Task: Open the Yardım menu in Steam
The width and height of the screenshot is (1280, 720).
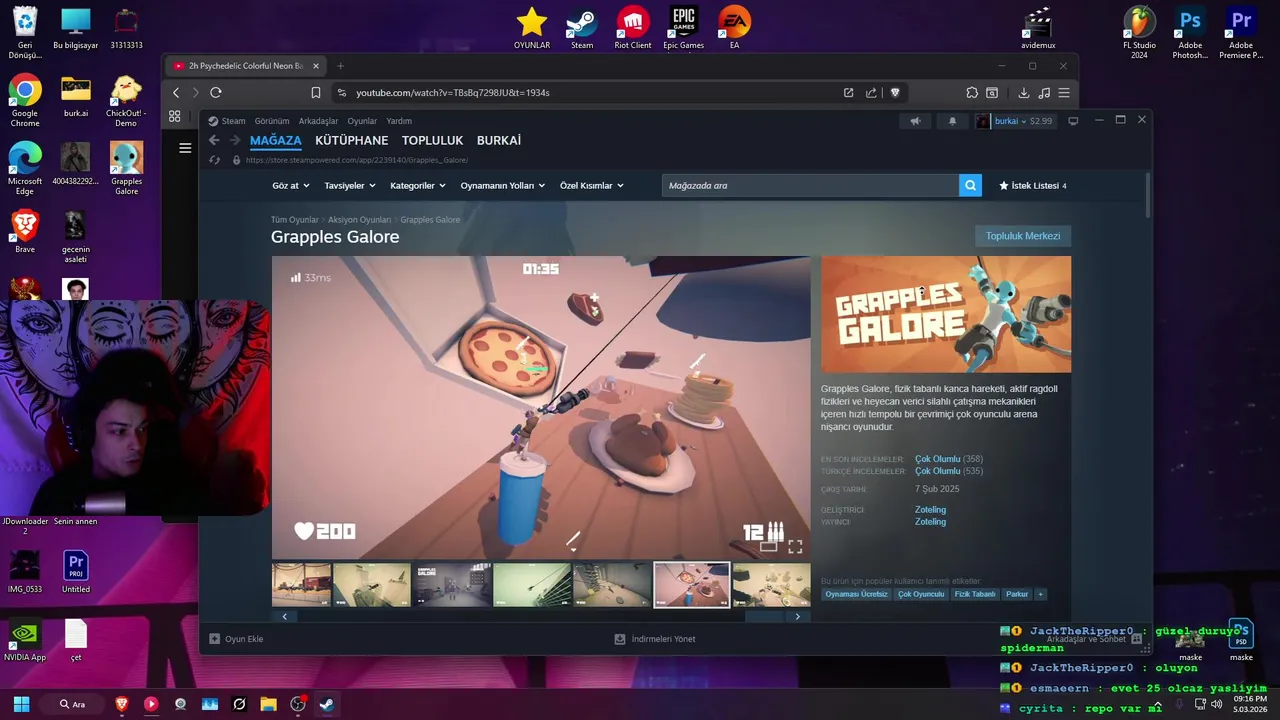Action: [399, 121]
